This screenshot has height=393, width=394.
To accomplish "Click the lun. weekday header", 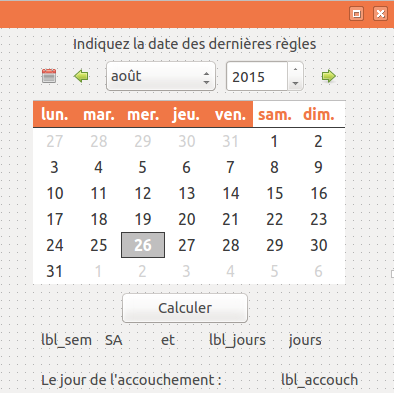I will (x=54, y=114).
